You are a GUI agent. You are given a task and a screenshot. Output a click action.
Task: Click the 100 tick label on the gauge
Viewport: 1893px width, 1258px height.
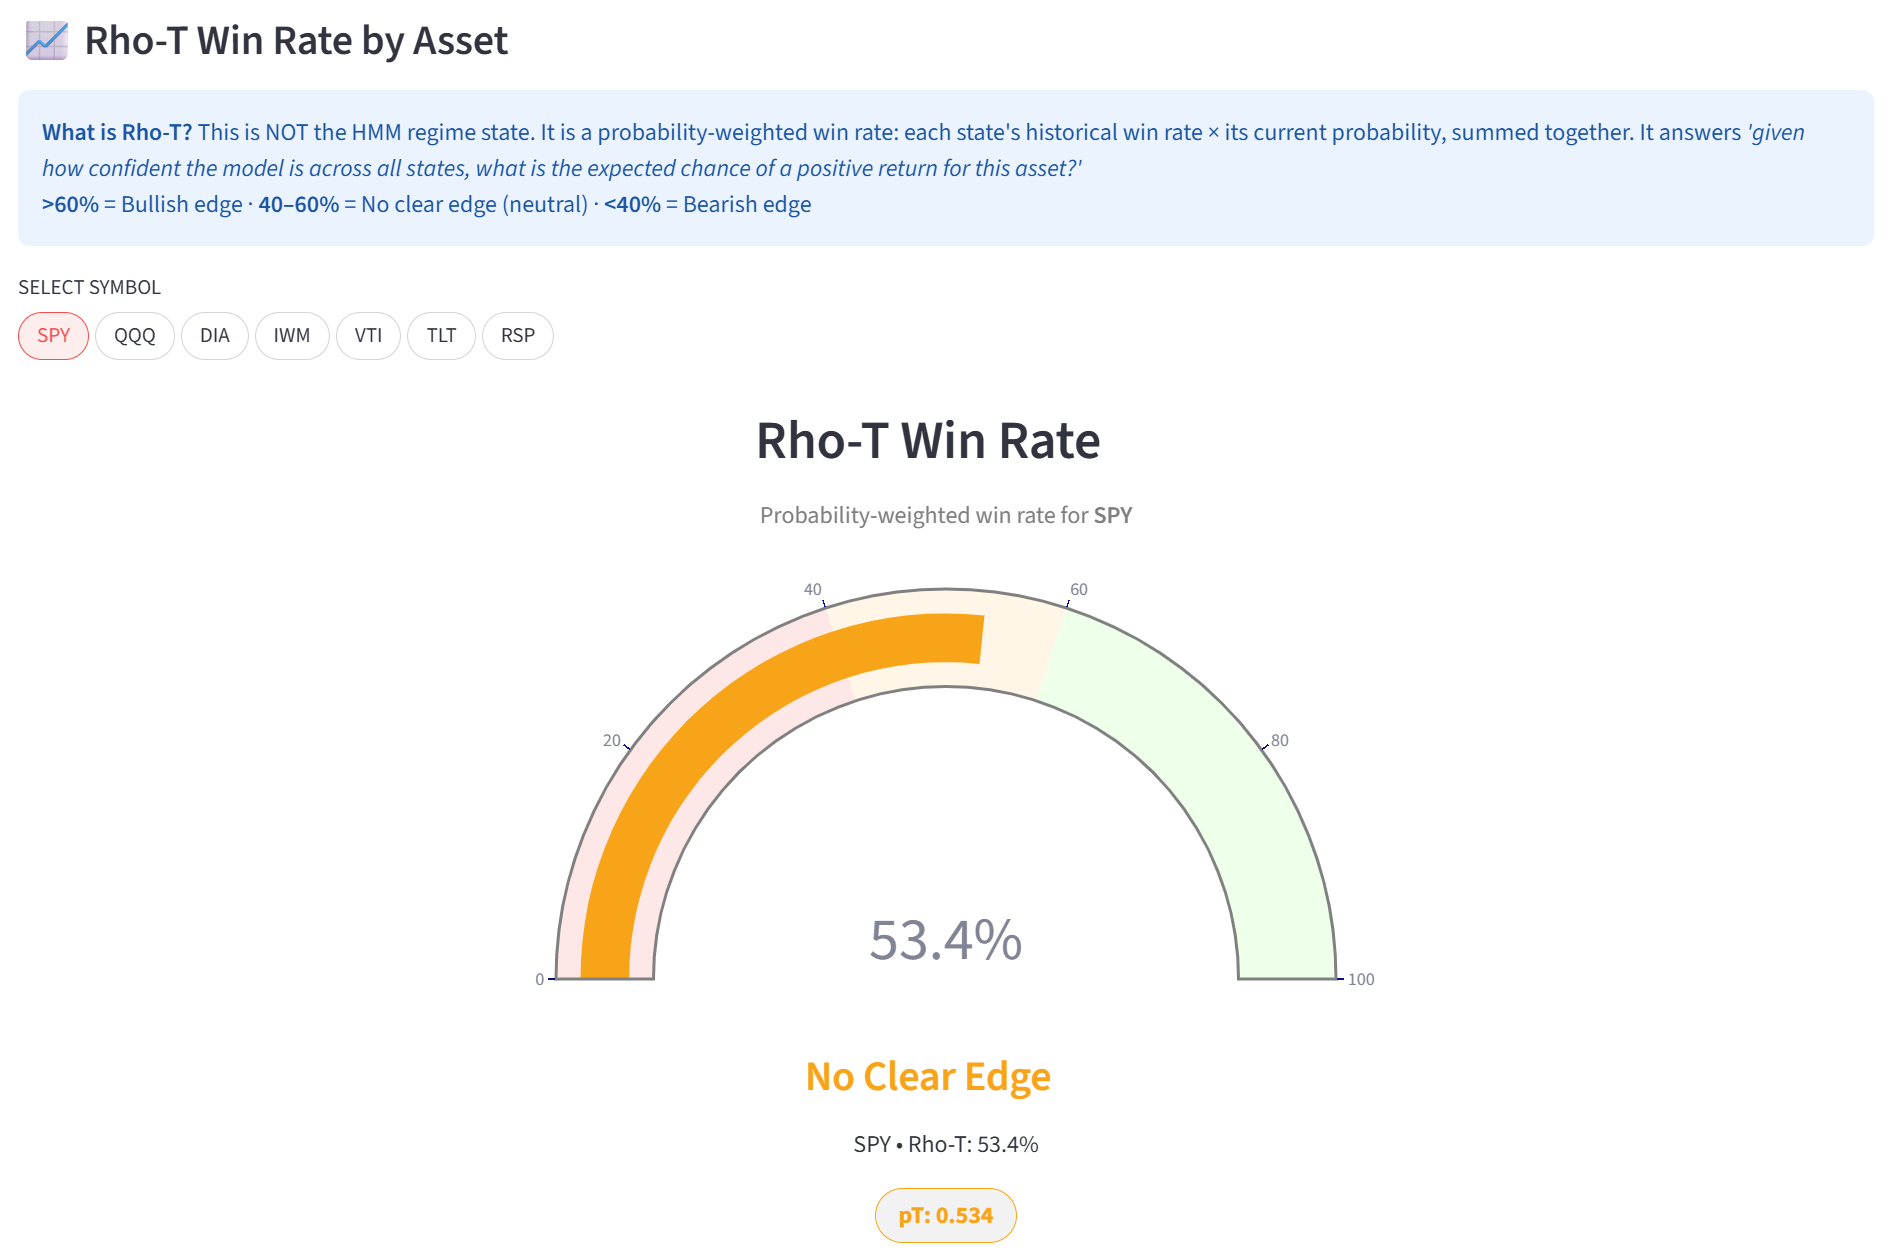[x=1361, y=981]
